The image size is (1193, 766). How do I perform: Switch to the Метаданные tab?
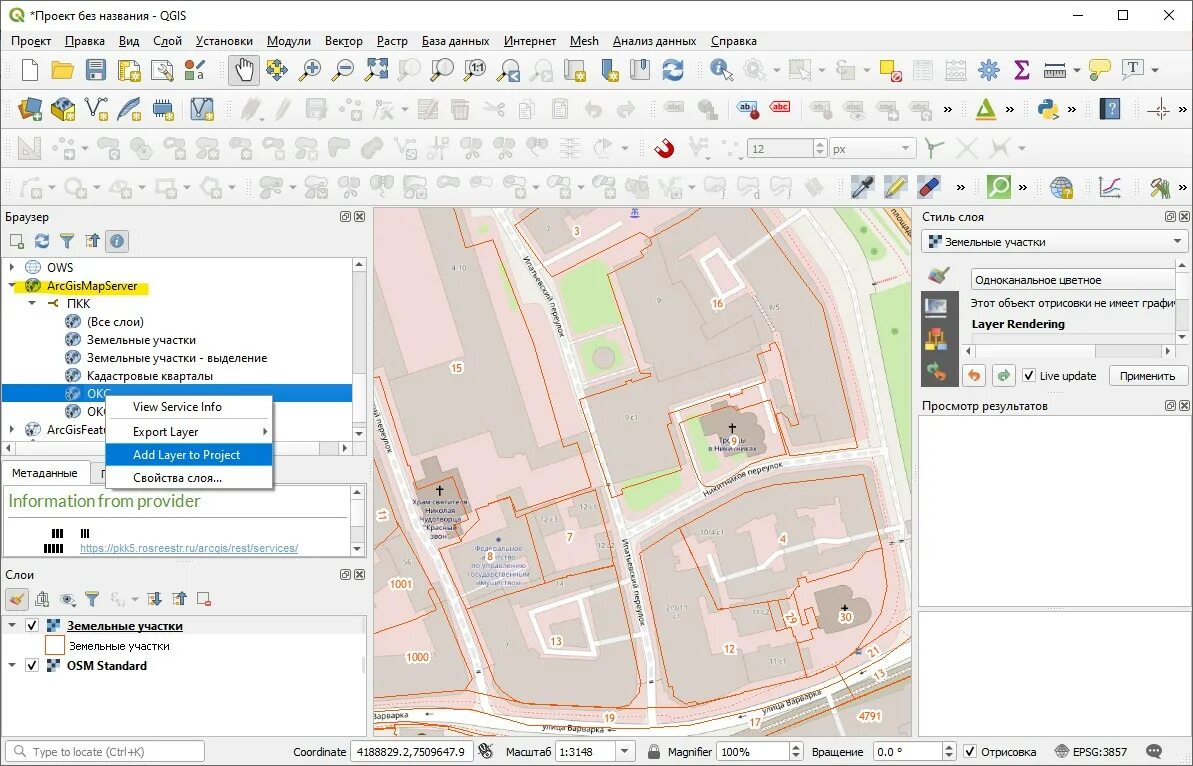pyautogui.click(x=44, y=473)
